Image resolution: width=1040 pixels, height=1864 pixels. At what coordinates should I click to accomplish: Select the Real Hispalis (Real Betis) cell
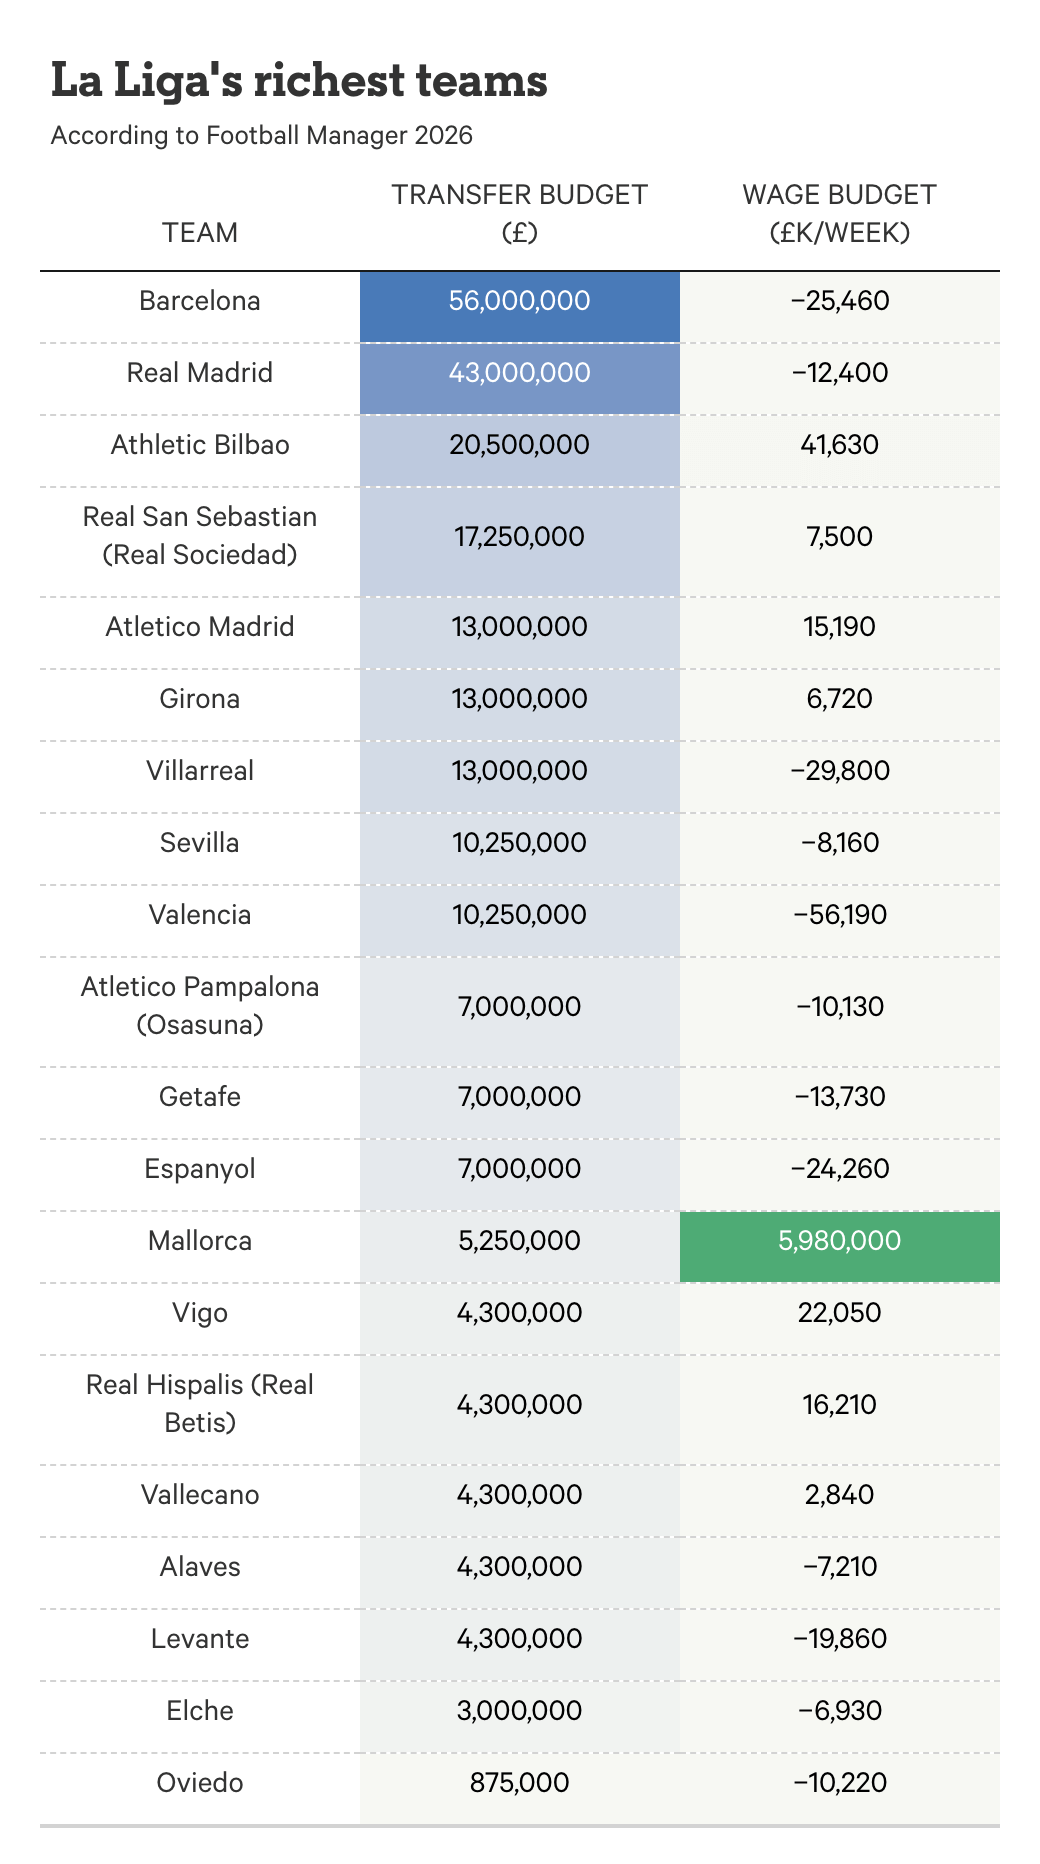pyautogui.click(x=200, y=1404)
